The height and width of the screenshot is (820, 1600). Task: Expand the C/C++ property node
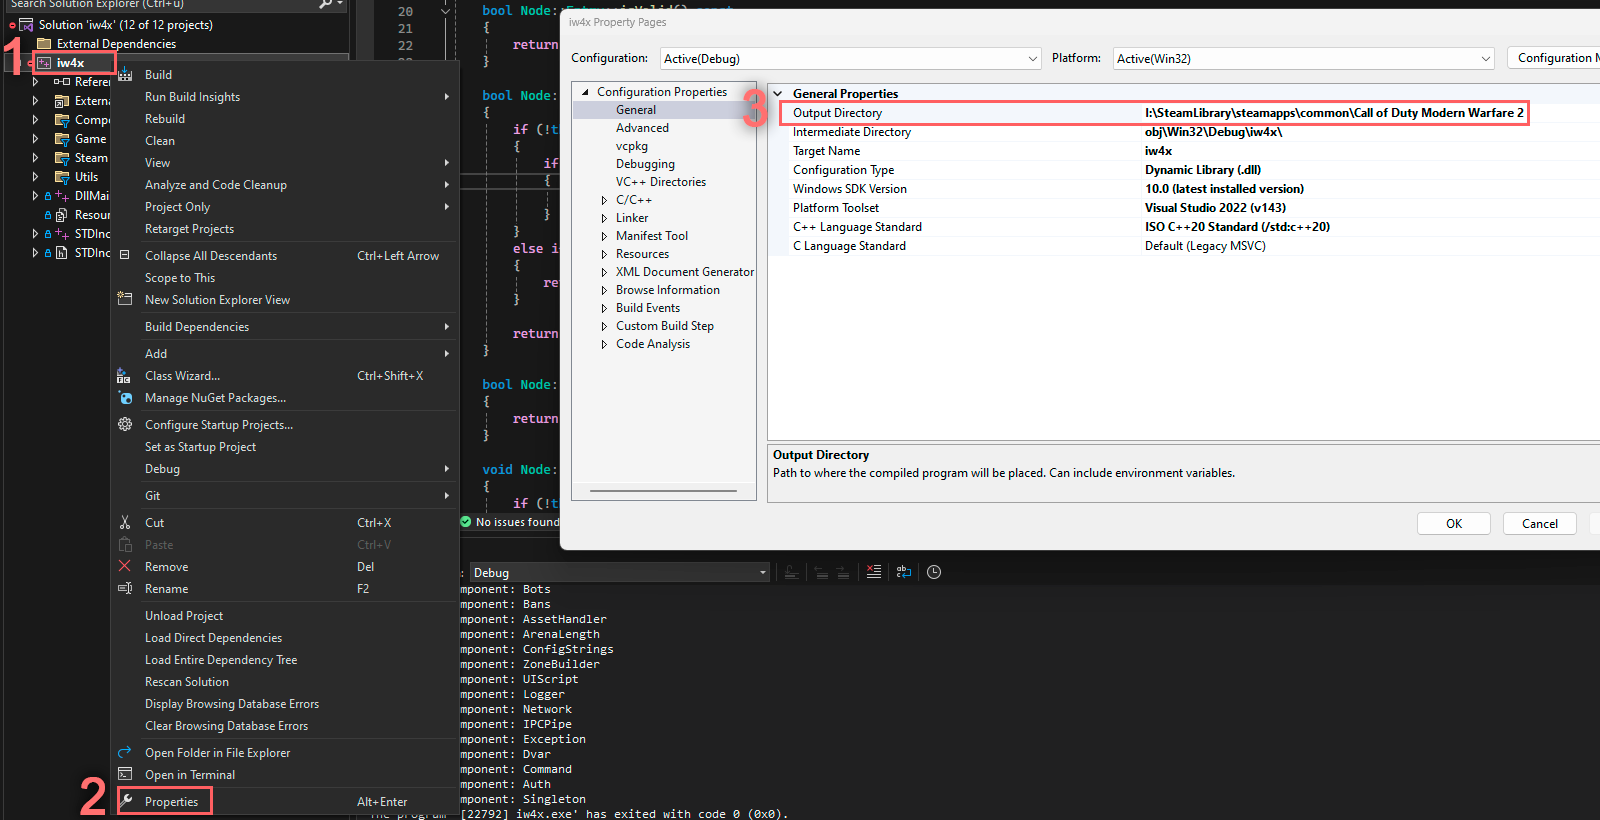[604, 200]
